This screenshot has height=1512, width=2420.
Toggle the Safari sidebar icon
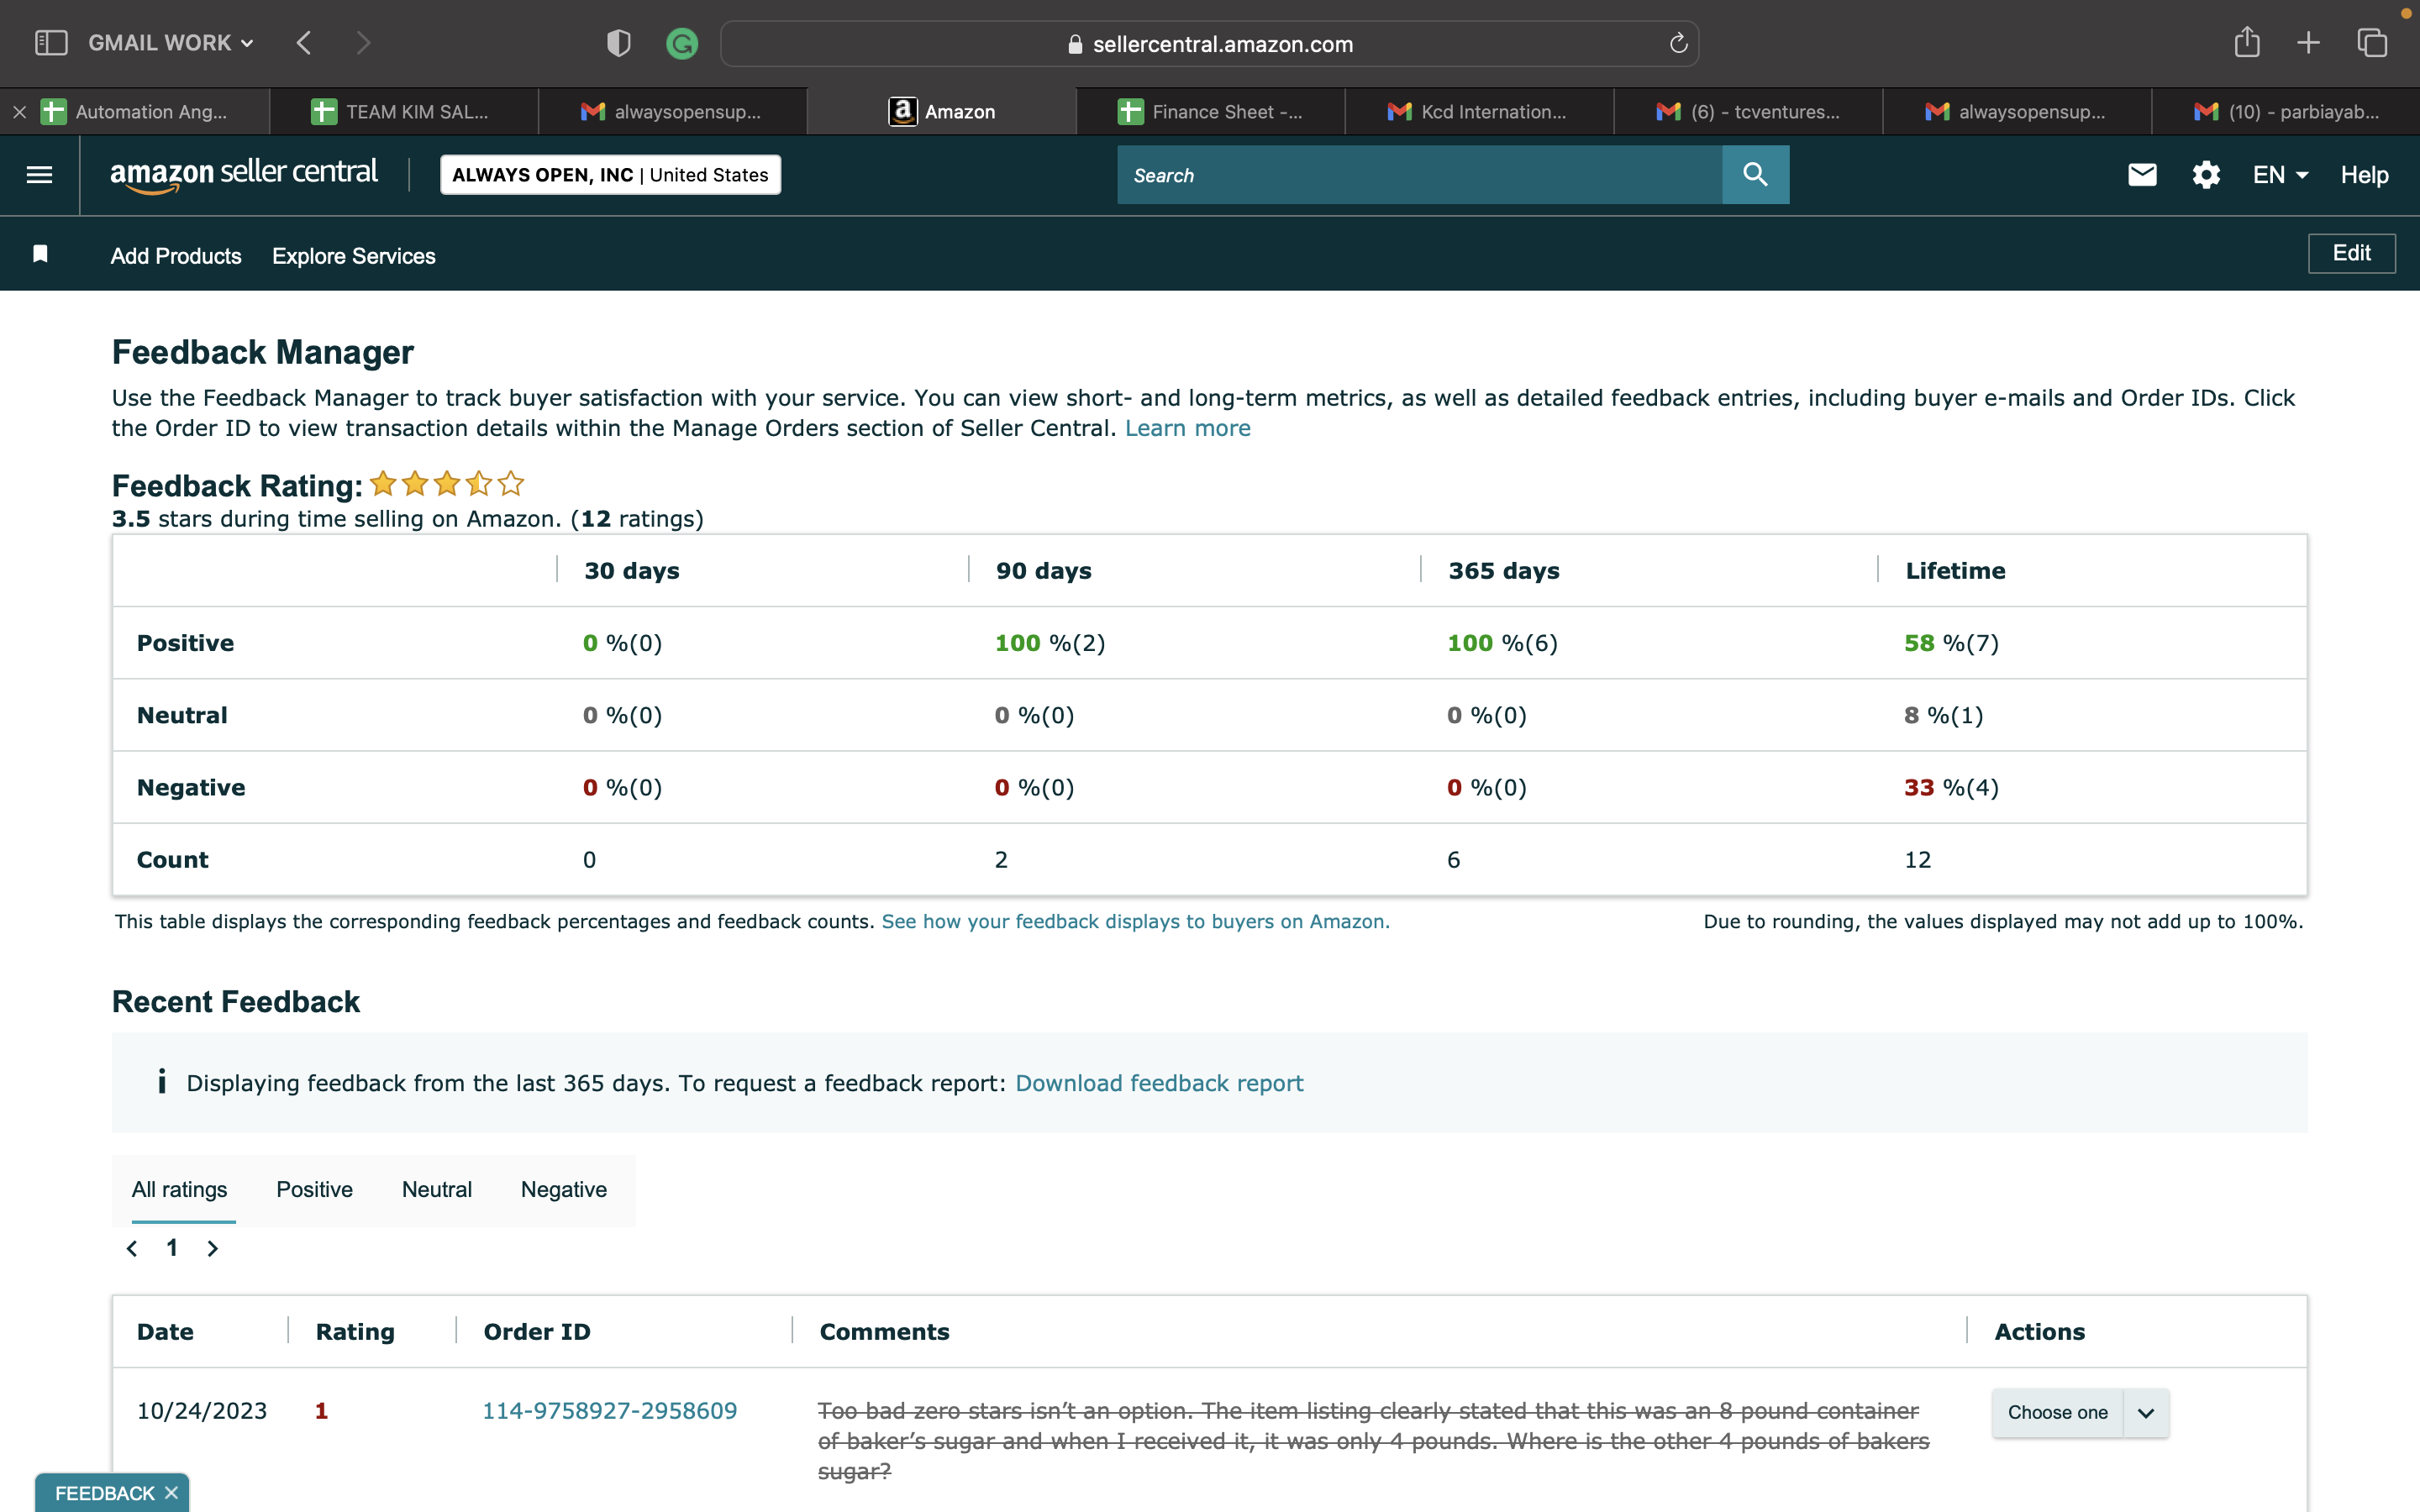(51, 43)
